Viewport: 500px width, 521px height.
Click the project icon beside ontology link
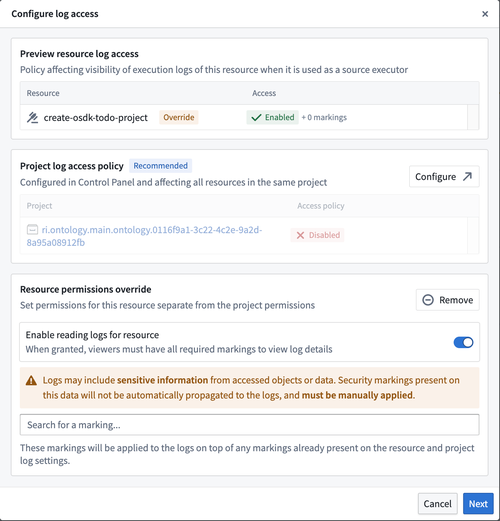coord(32,230)
